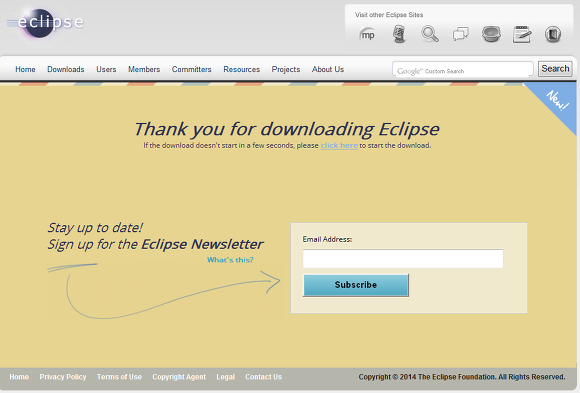
Task: Open the 'What's this?' link
Action: (x=230, y=260)
